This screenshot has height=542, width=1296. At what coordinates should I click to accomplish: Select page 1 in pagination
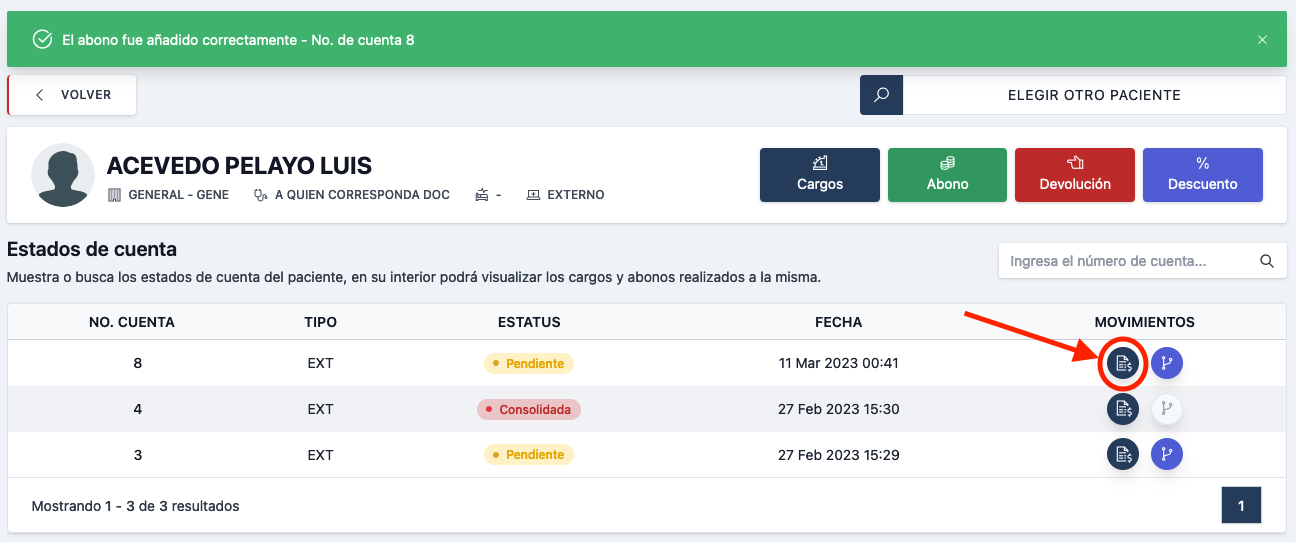pos(1241,506)
